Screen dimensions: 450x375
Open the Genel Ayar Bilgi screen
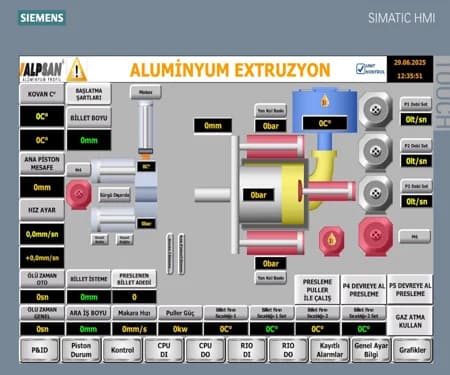click(x=371, y=350)
